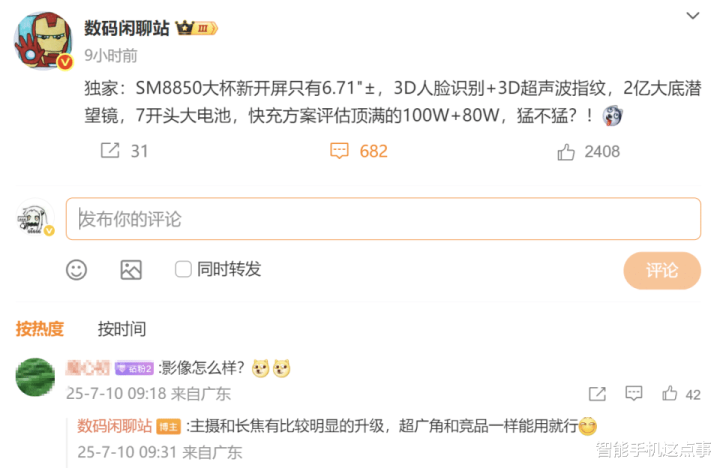Screen dimensions: 720x468
Task: Open 数码闲聊站 link in the reply
Action: point(114,426)
